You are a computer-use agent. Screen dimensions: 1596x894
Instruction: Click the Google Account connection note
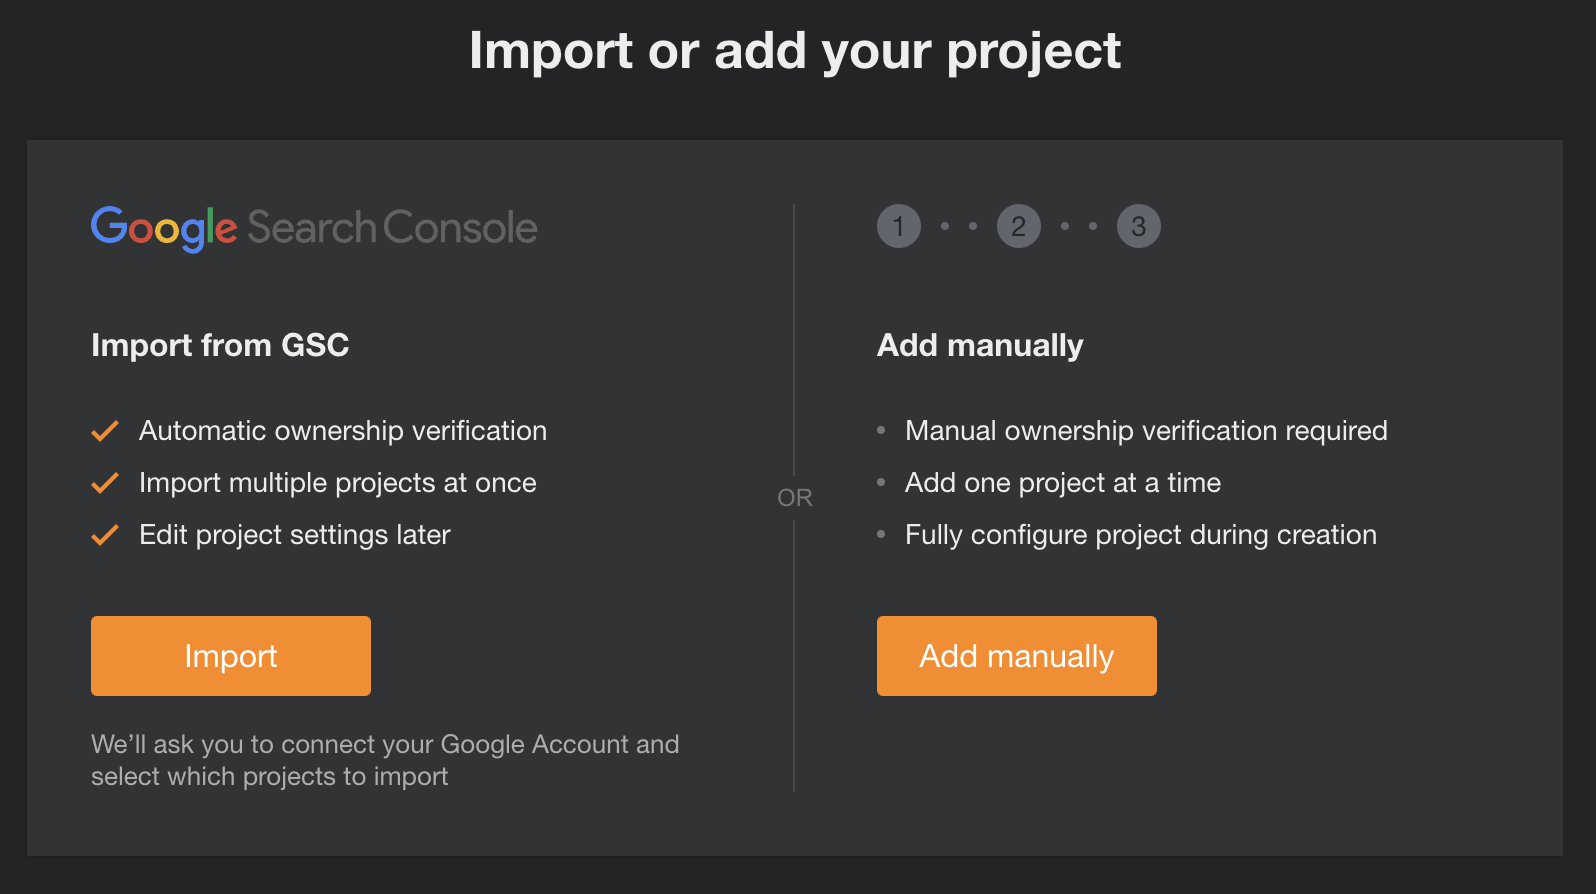point(385,760)
